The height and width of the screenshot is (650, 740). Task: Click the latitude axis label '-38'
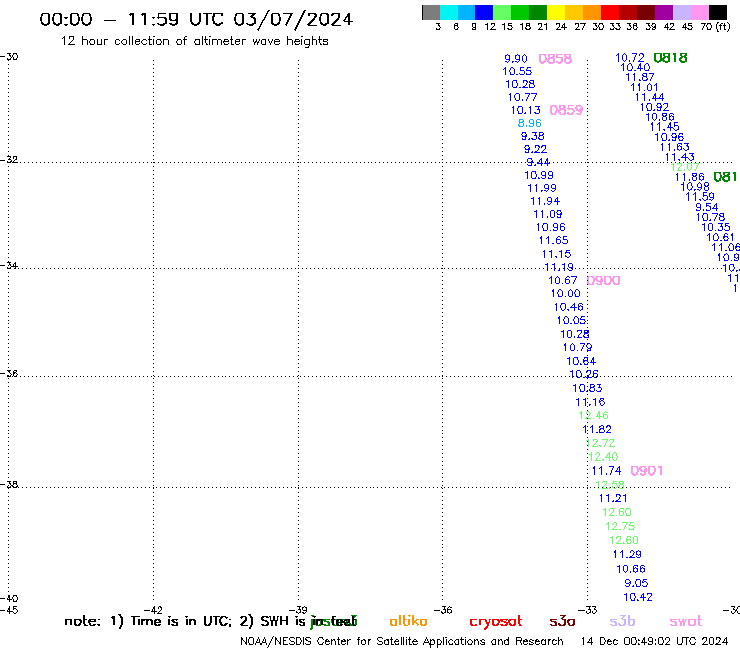coord(9,484)
